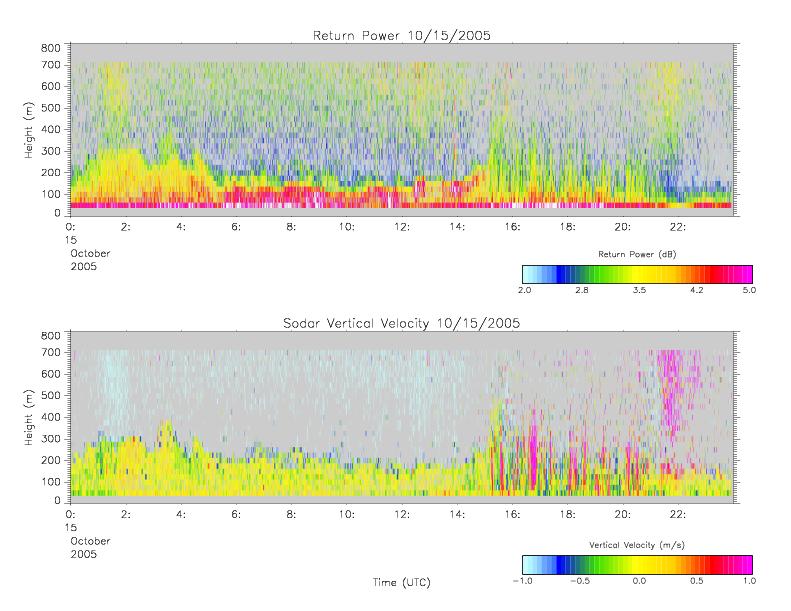Click "300" height tick on Vertical Velocity plot
This screenshot has width=791, height=611.
(50, 439)
